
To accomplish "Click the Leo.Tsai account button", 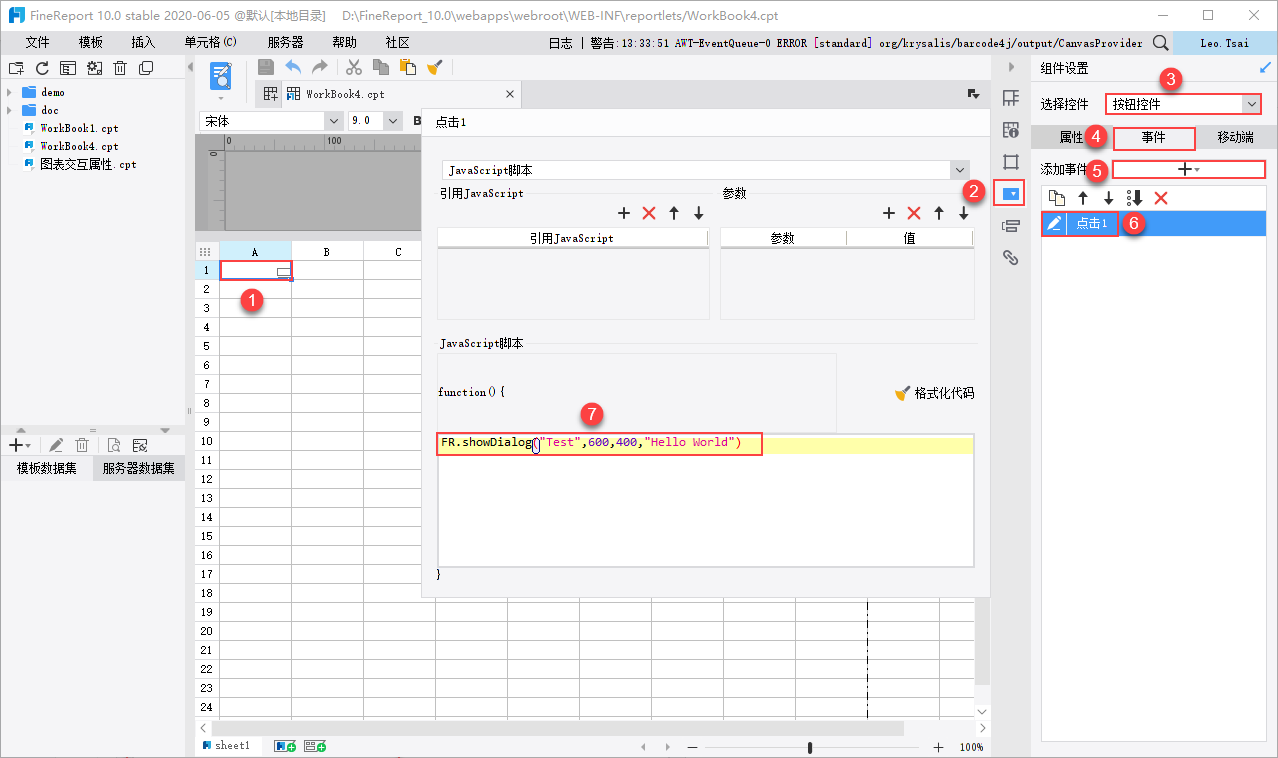I will pyautogui.click(x=1225, y=43).
